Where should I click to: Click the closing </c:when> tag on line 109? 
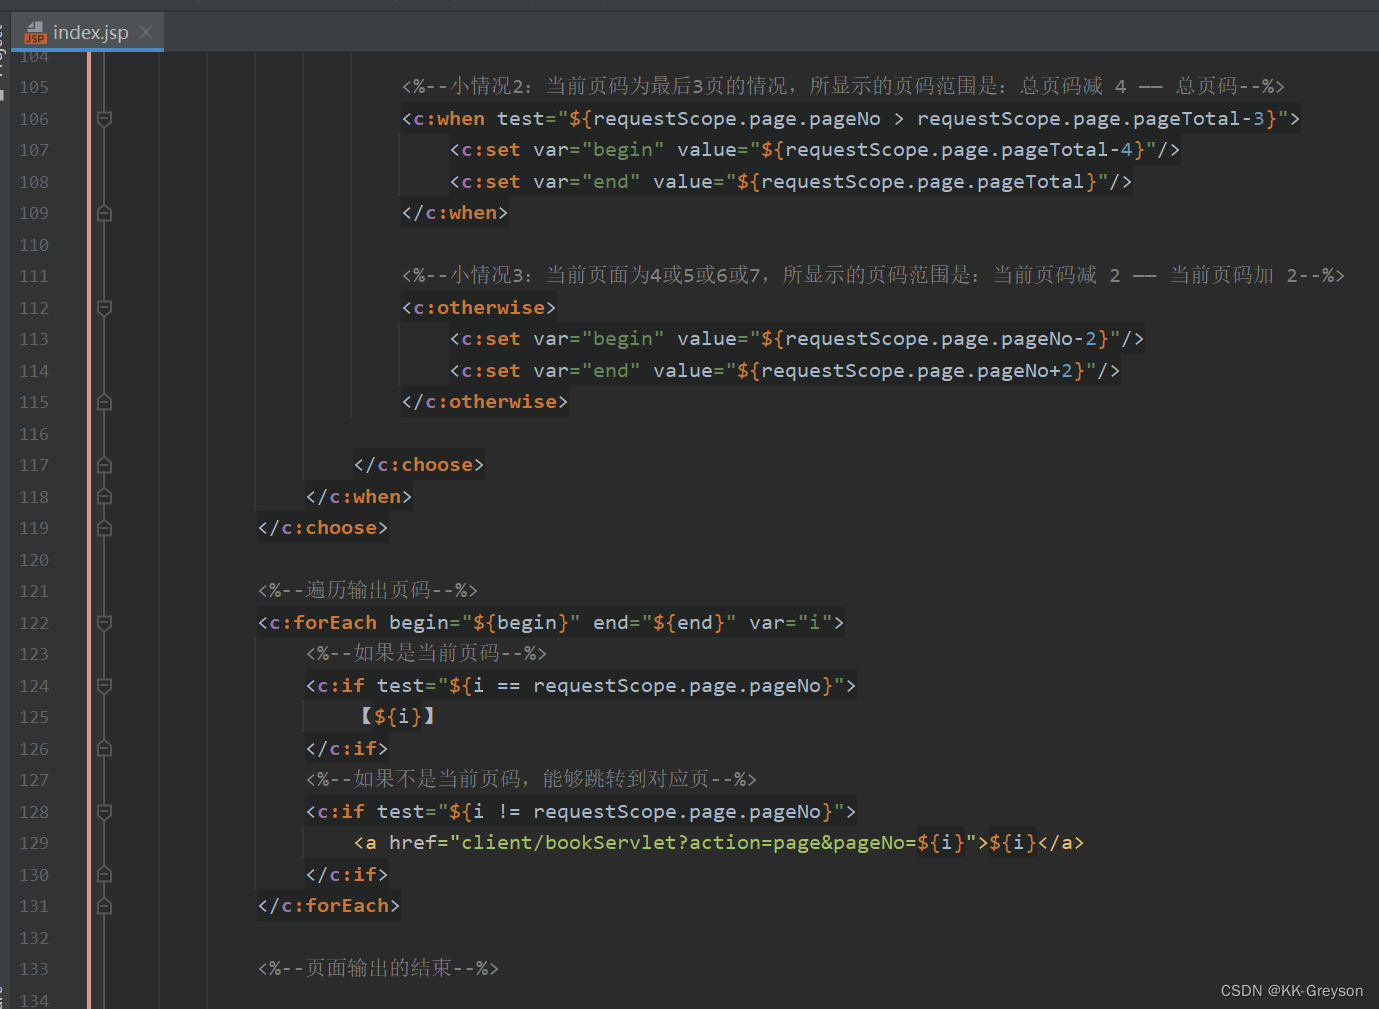point(455,213)
